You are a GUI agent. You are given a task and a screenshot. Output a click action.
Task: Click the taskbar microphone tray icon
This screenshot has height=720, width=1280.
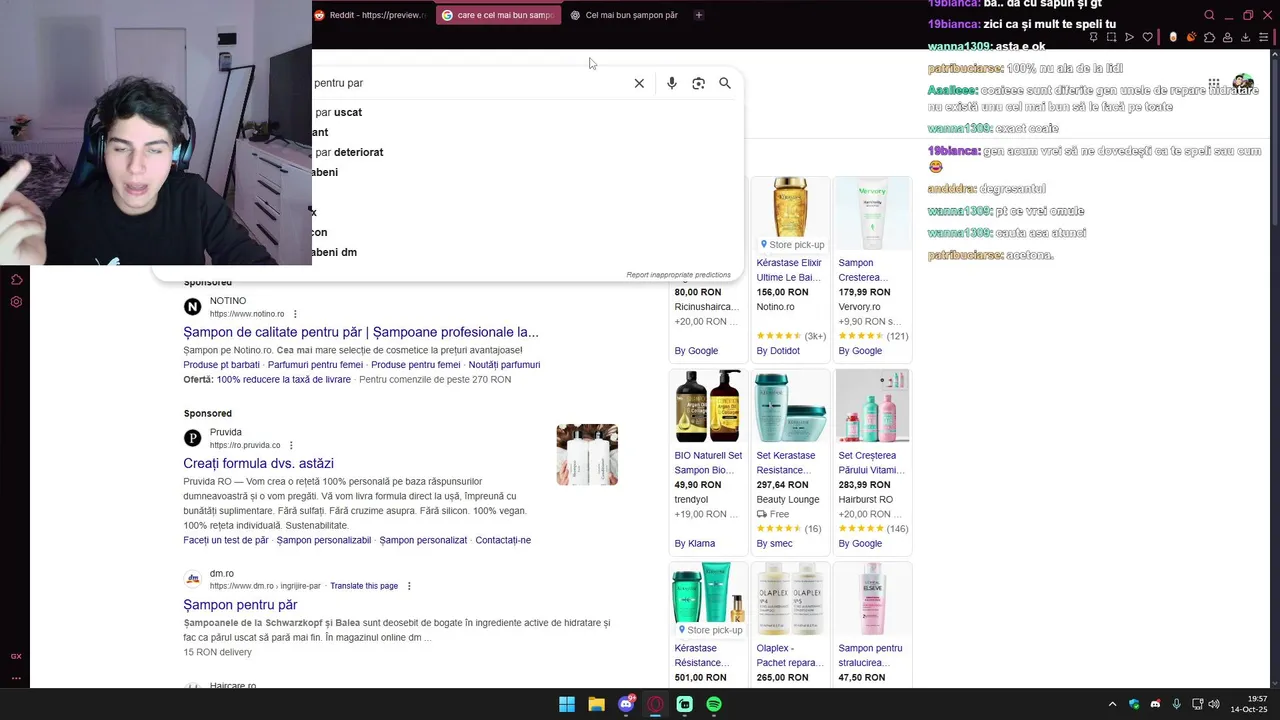1176,704
